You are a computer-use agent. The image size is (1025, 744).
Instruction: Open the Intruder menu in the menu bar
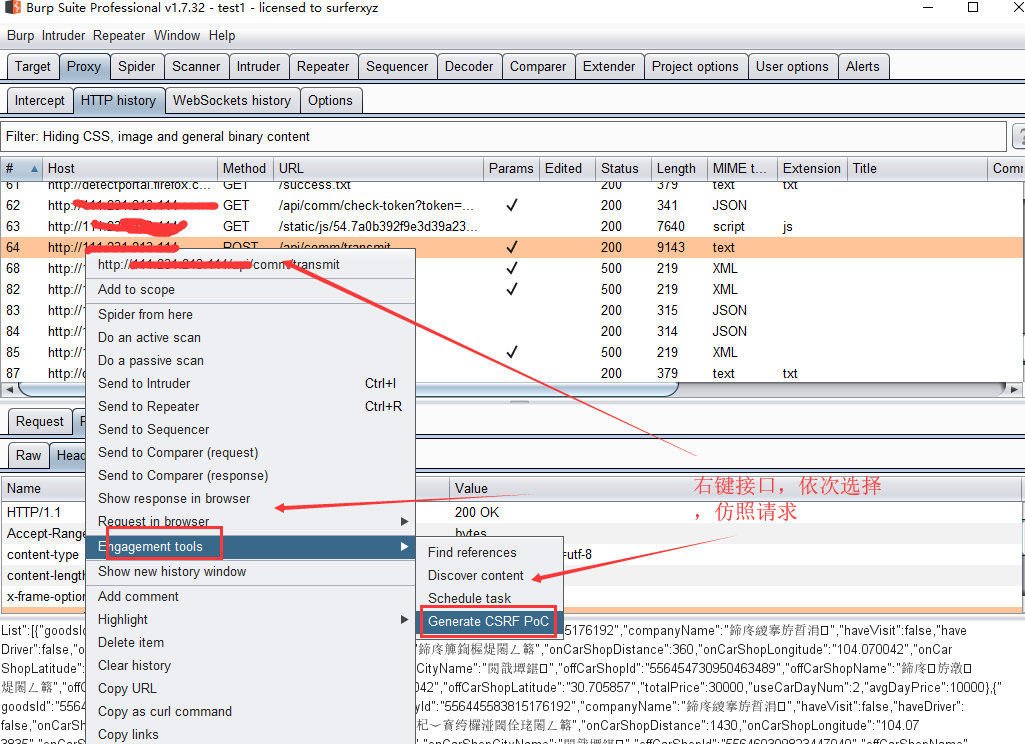click(x=63, y=35)
